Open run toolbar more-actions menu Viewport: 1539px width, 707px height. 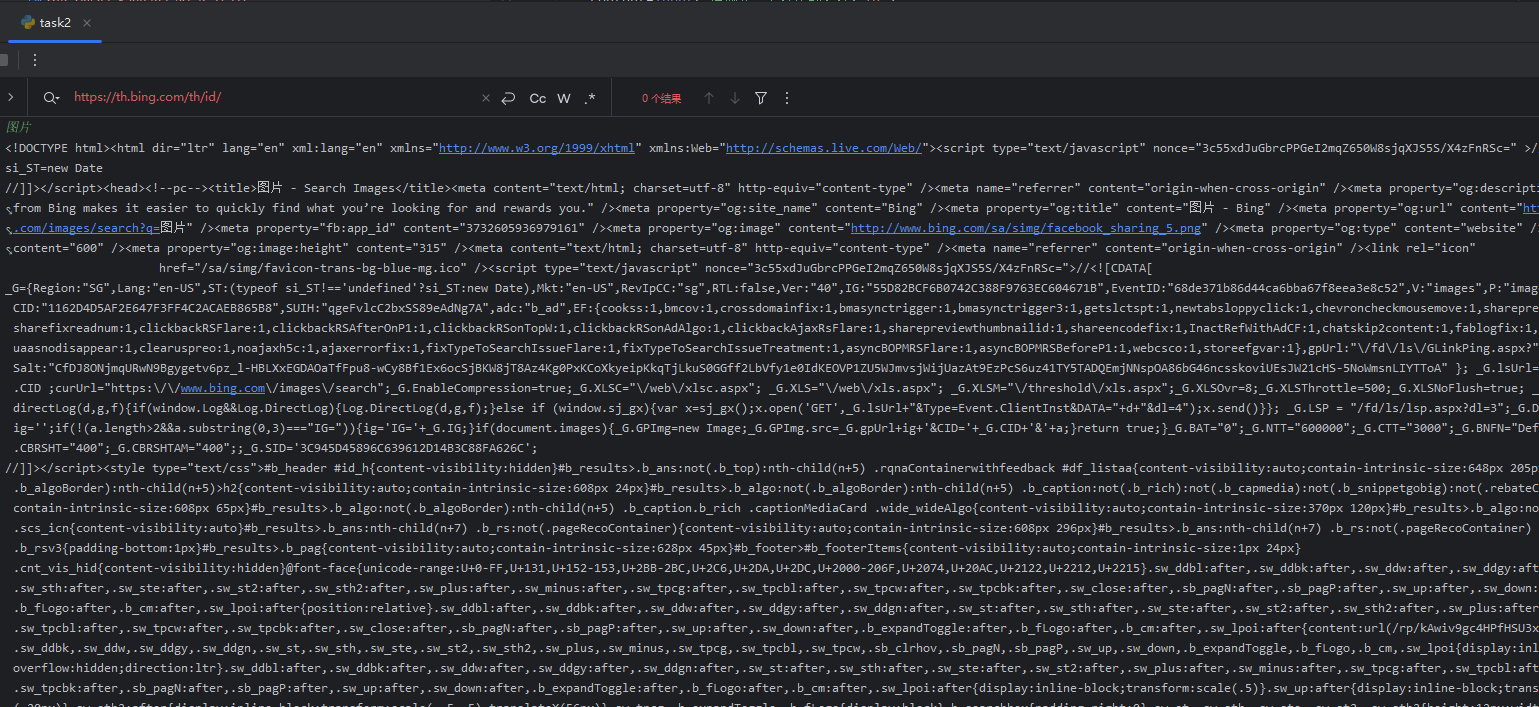coord(35,60)
